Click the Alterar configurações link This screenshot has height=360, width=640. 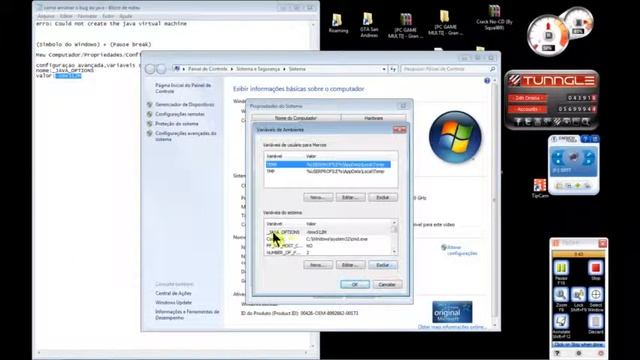462,250
